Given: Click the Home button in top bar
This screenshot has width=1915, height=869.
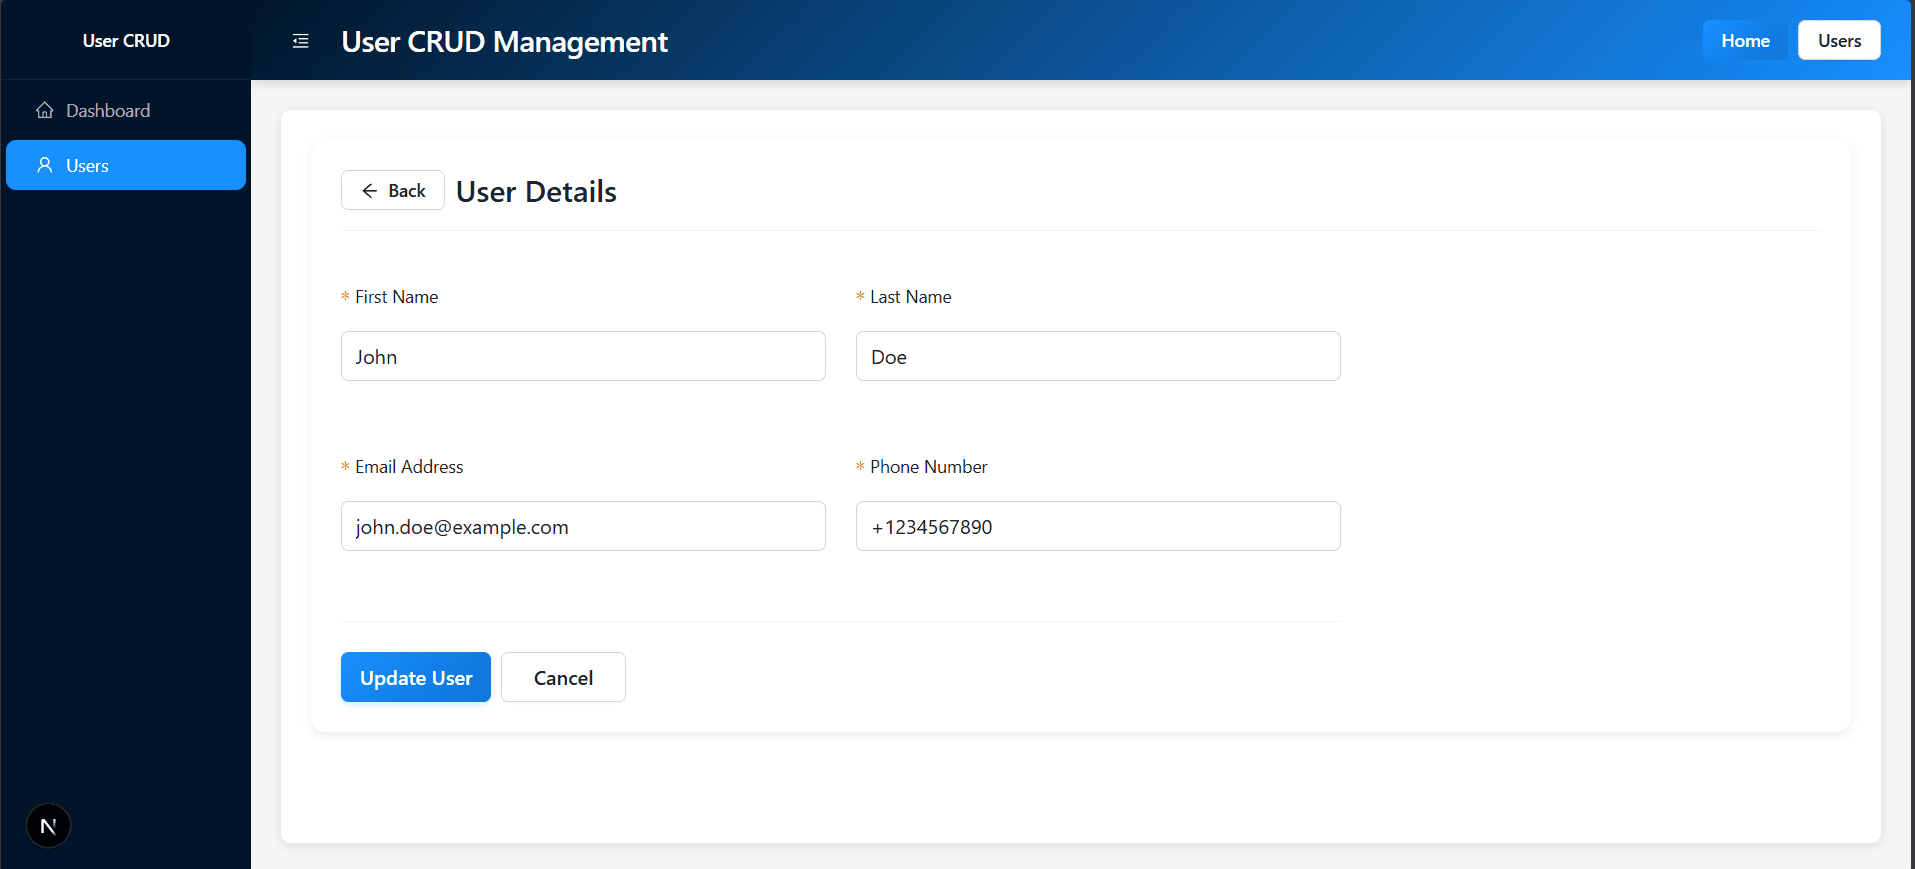Looking at the screenshot, I should [1745, 41].
